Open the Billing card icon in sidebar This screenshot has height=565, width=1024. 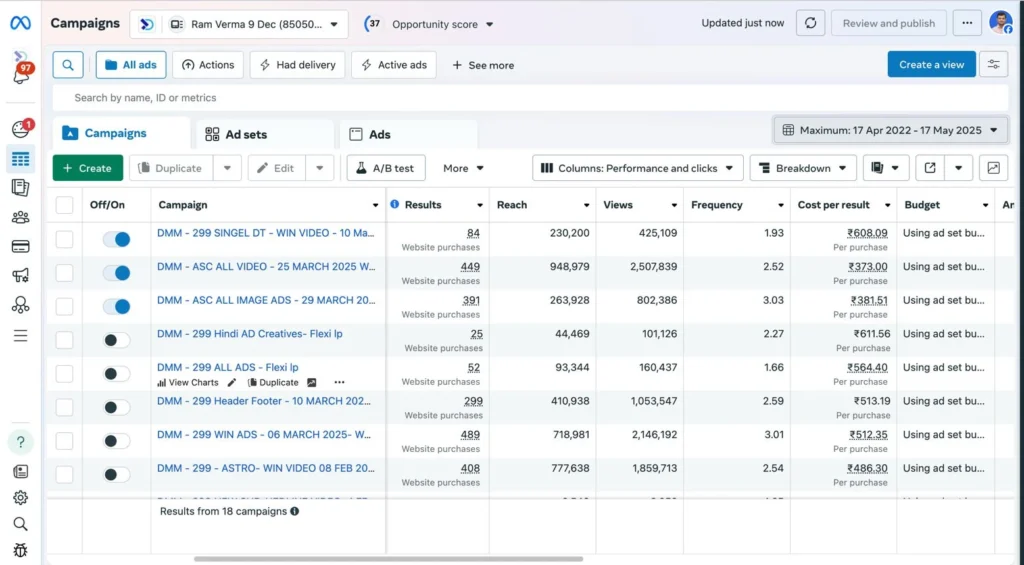(x=20, y=246)
